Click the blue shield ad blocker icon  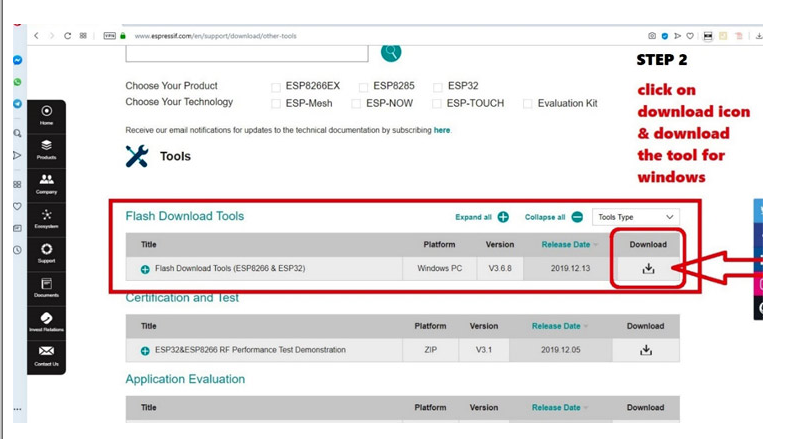click(x=665, y=35)
